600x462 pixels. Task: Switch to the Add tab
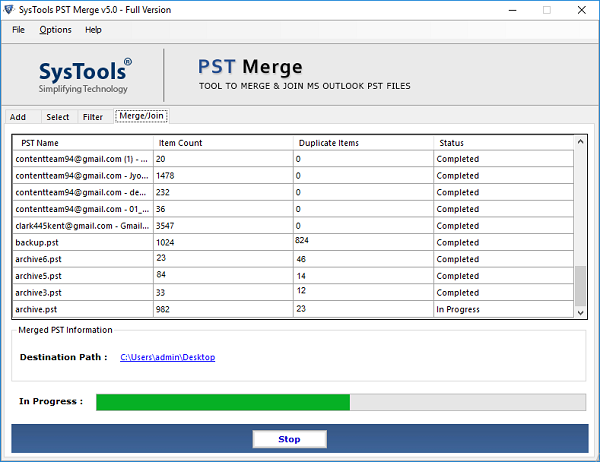coord(18,117)
